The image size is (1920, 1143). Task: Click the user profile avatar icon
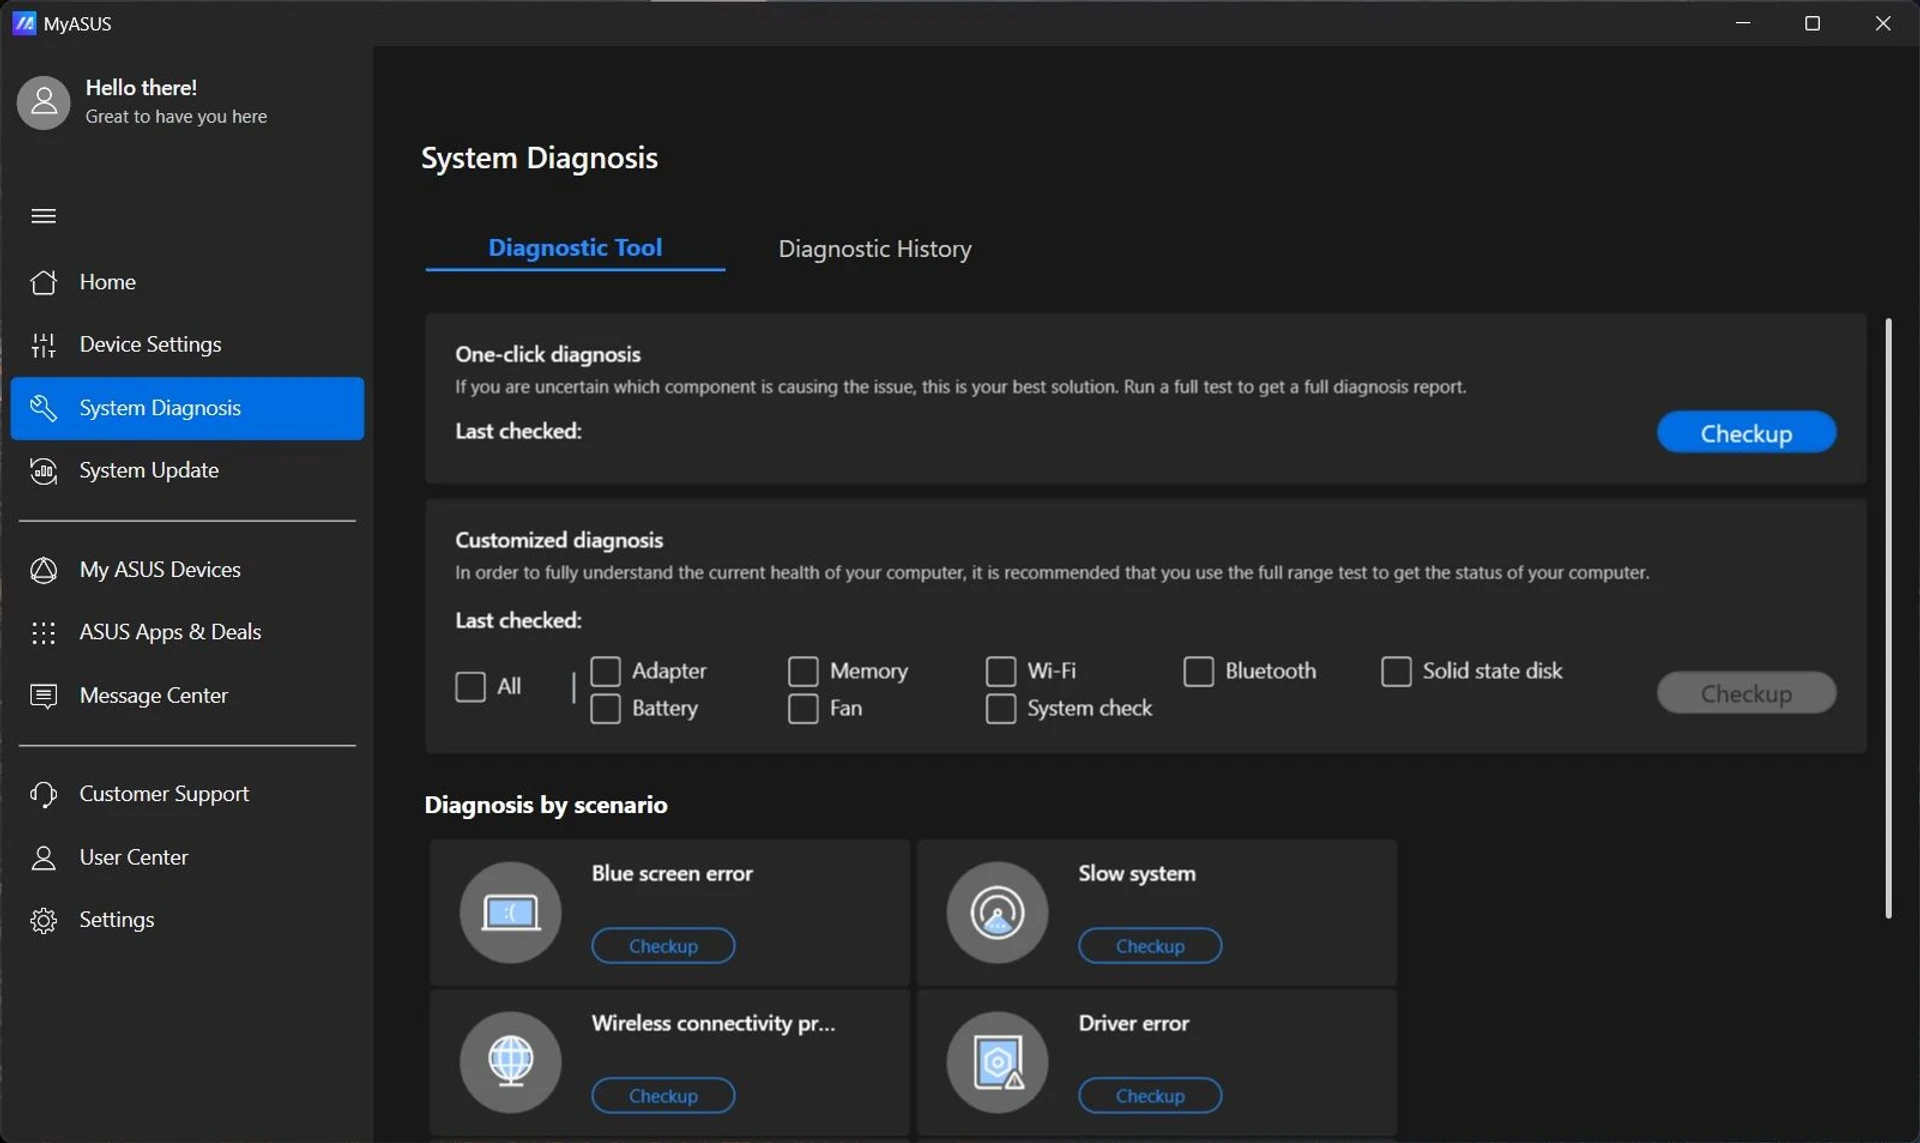pos(44,102)
